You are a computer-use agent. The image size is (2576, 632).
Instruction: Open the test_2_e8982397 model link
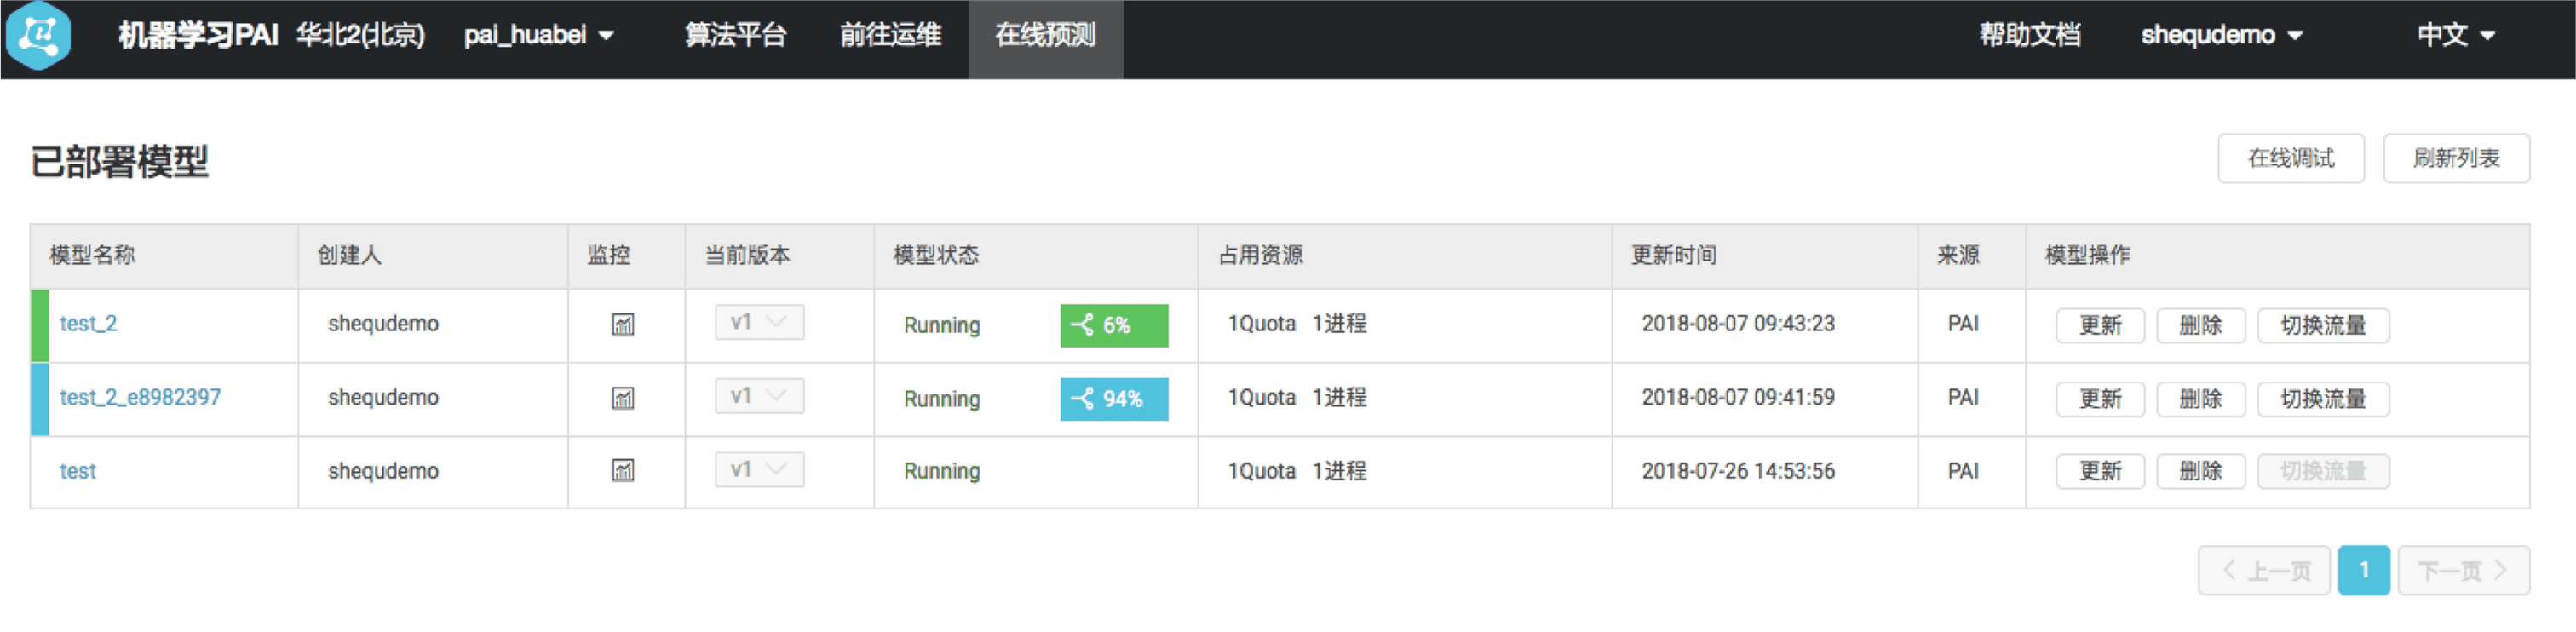point(140,398)
